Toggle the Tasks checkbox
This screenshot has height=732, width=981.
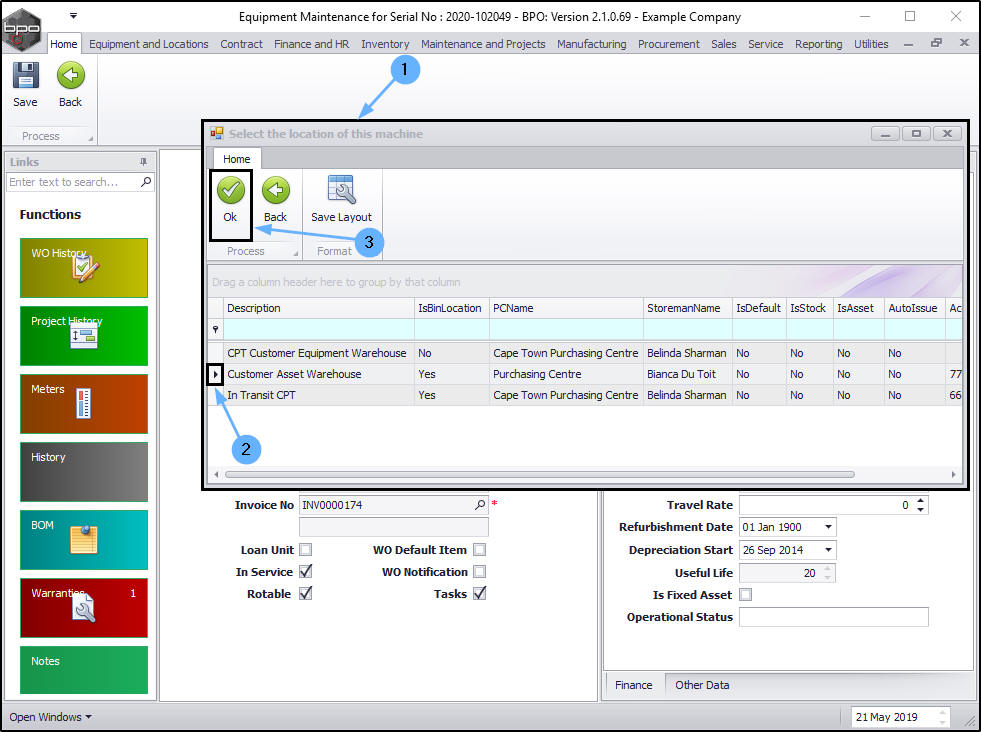pyautogui.click(x=479, y=594)
